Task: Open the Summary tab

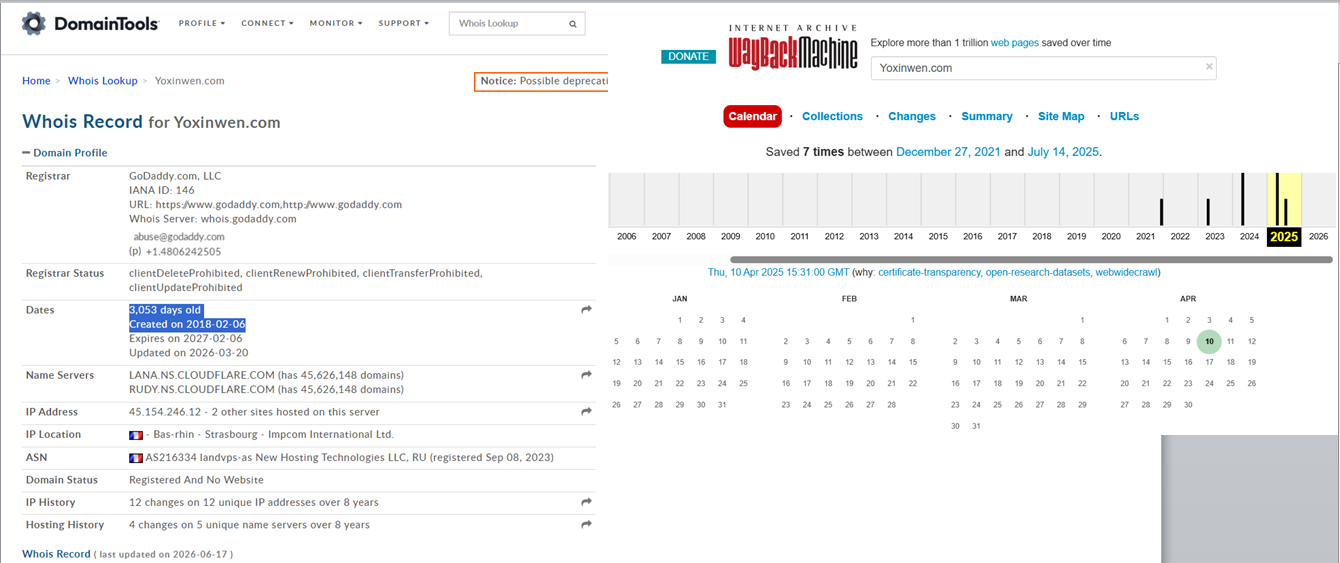Action: coord(987,116)
